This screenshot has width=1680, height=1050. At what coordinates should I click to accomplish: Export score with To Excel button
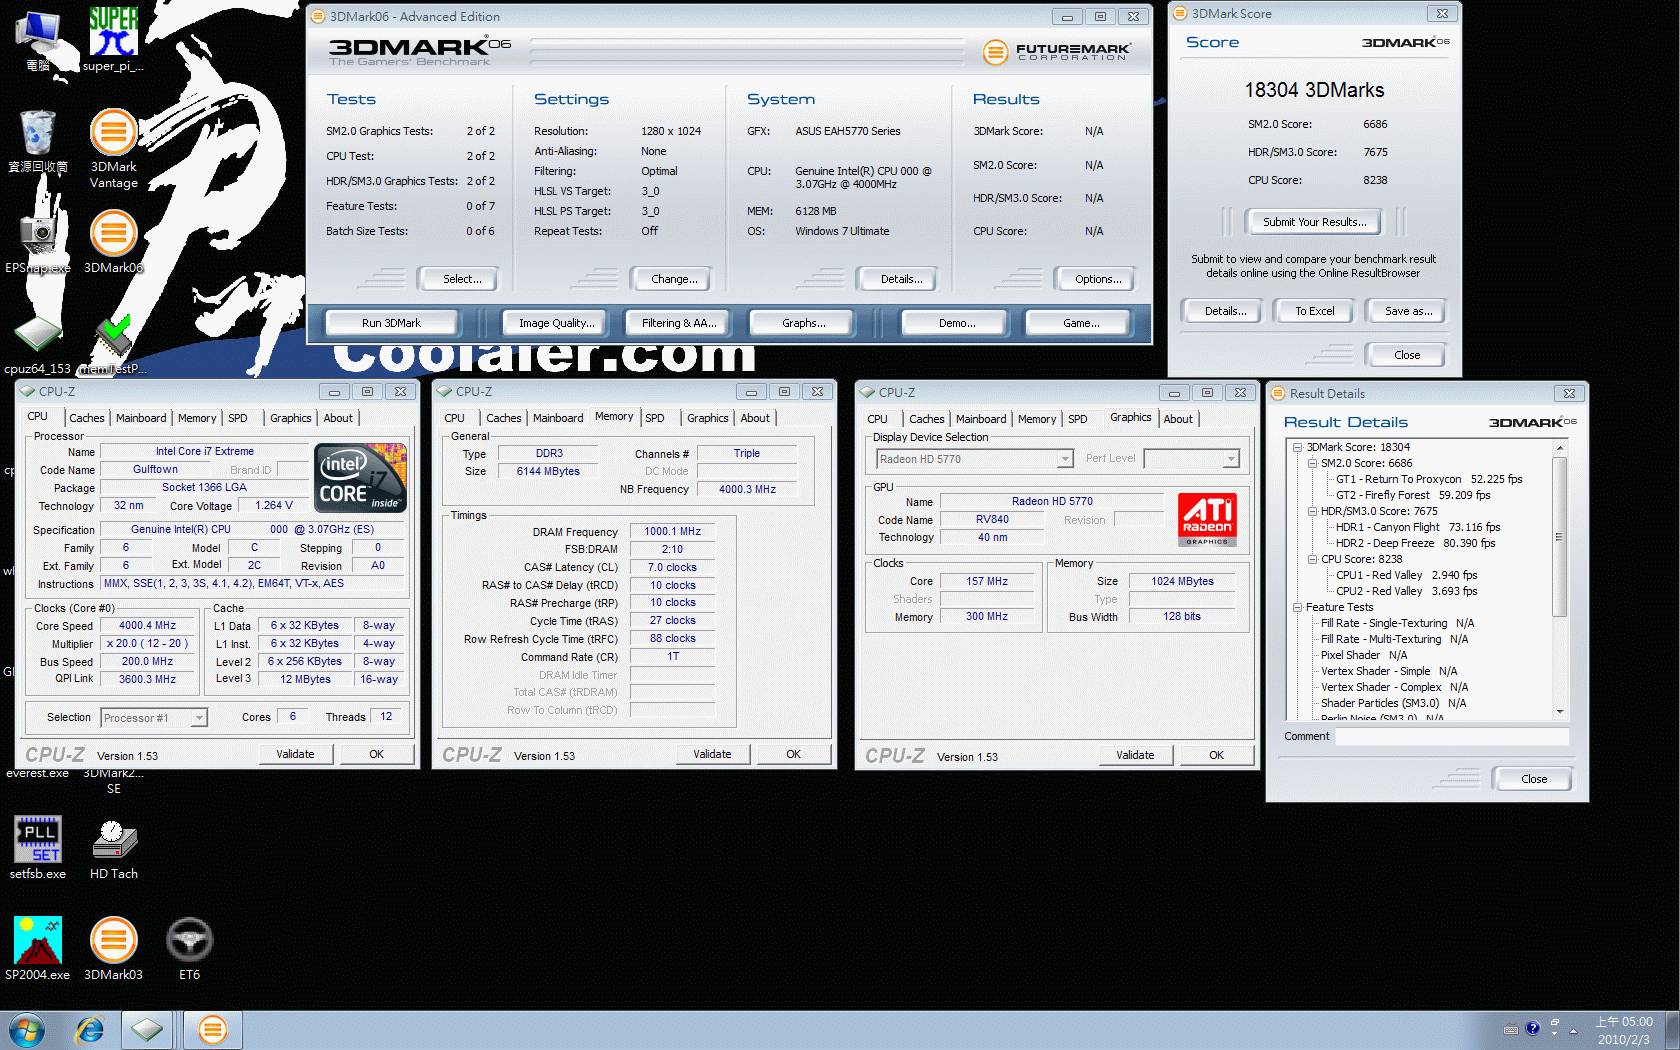coord(1314,311)
